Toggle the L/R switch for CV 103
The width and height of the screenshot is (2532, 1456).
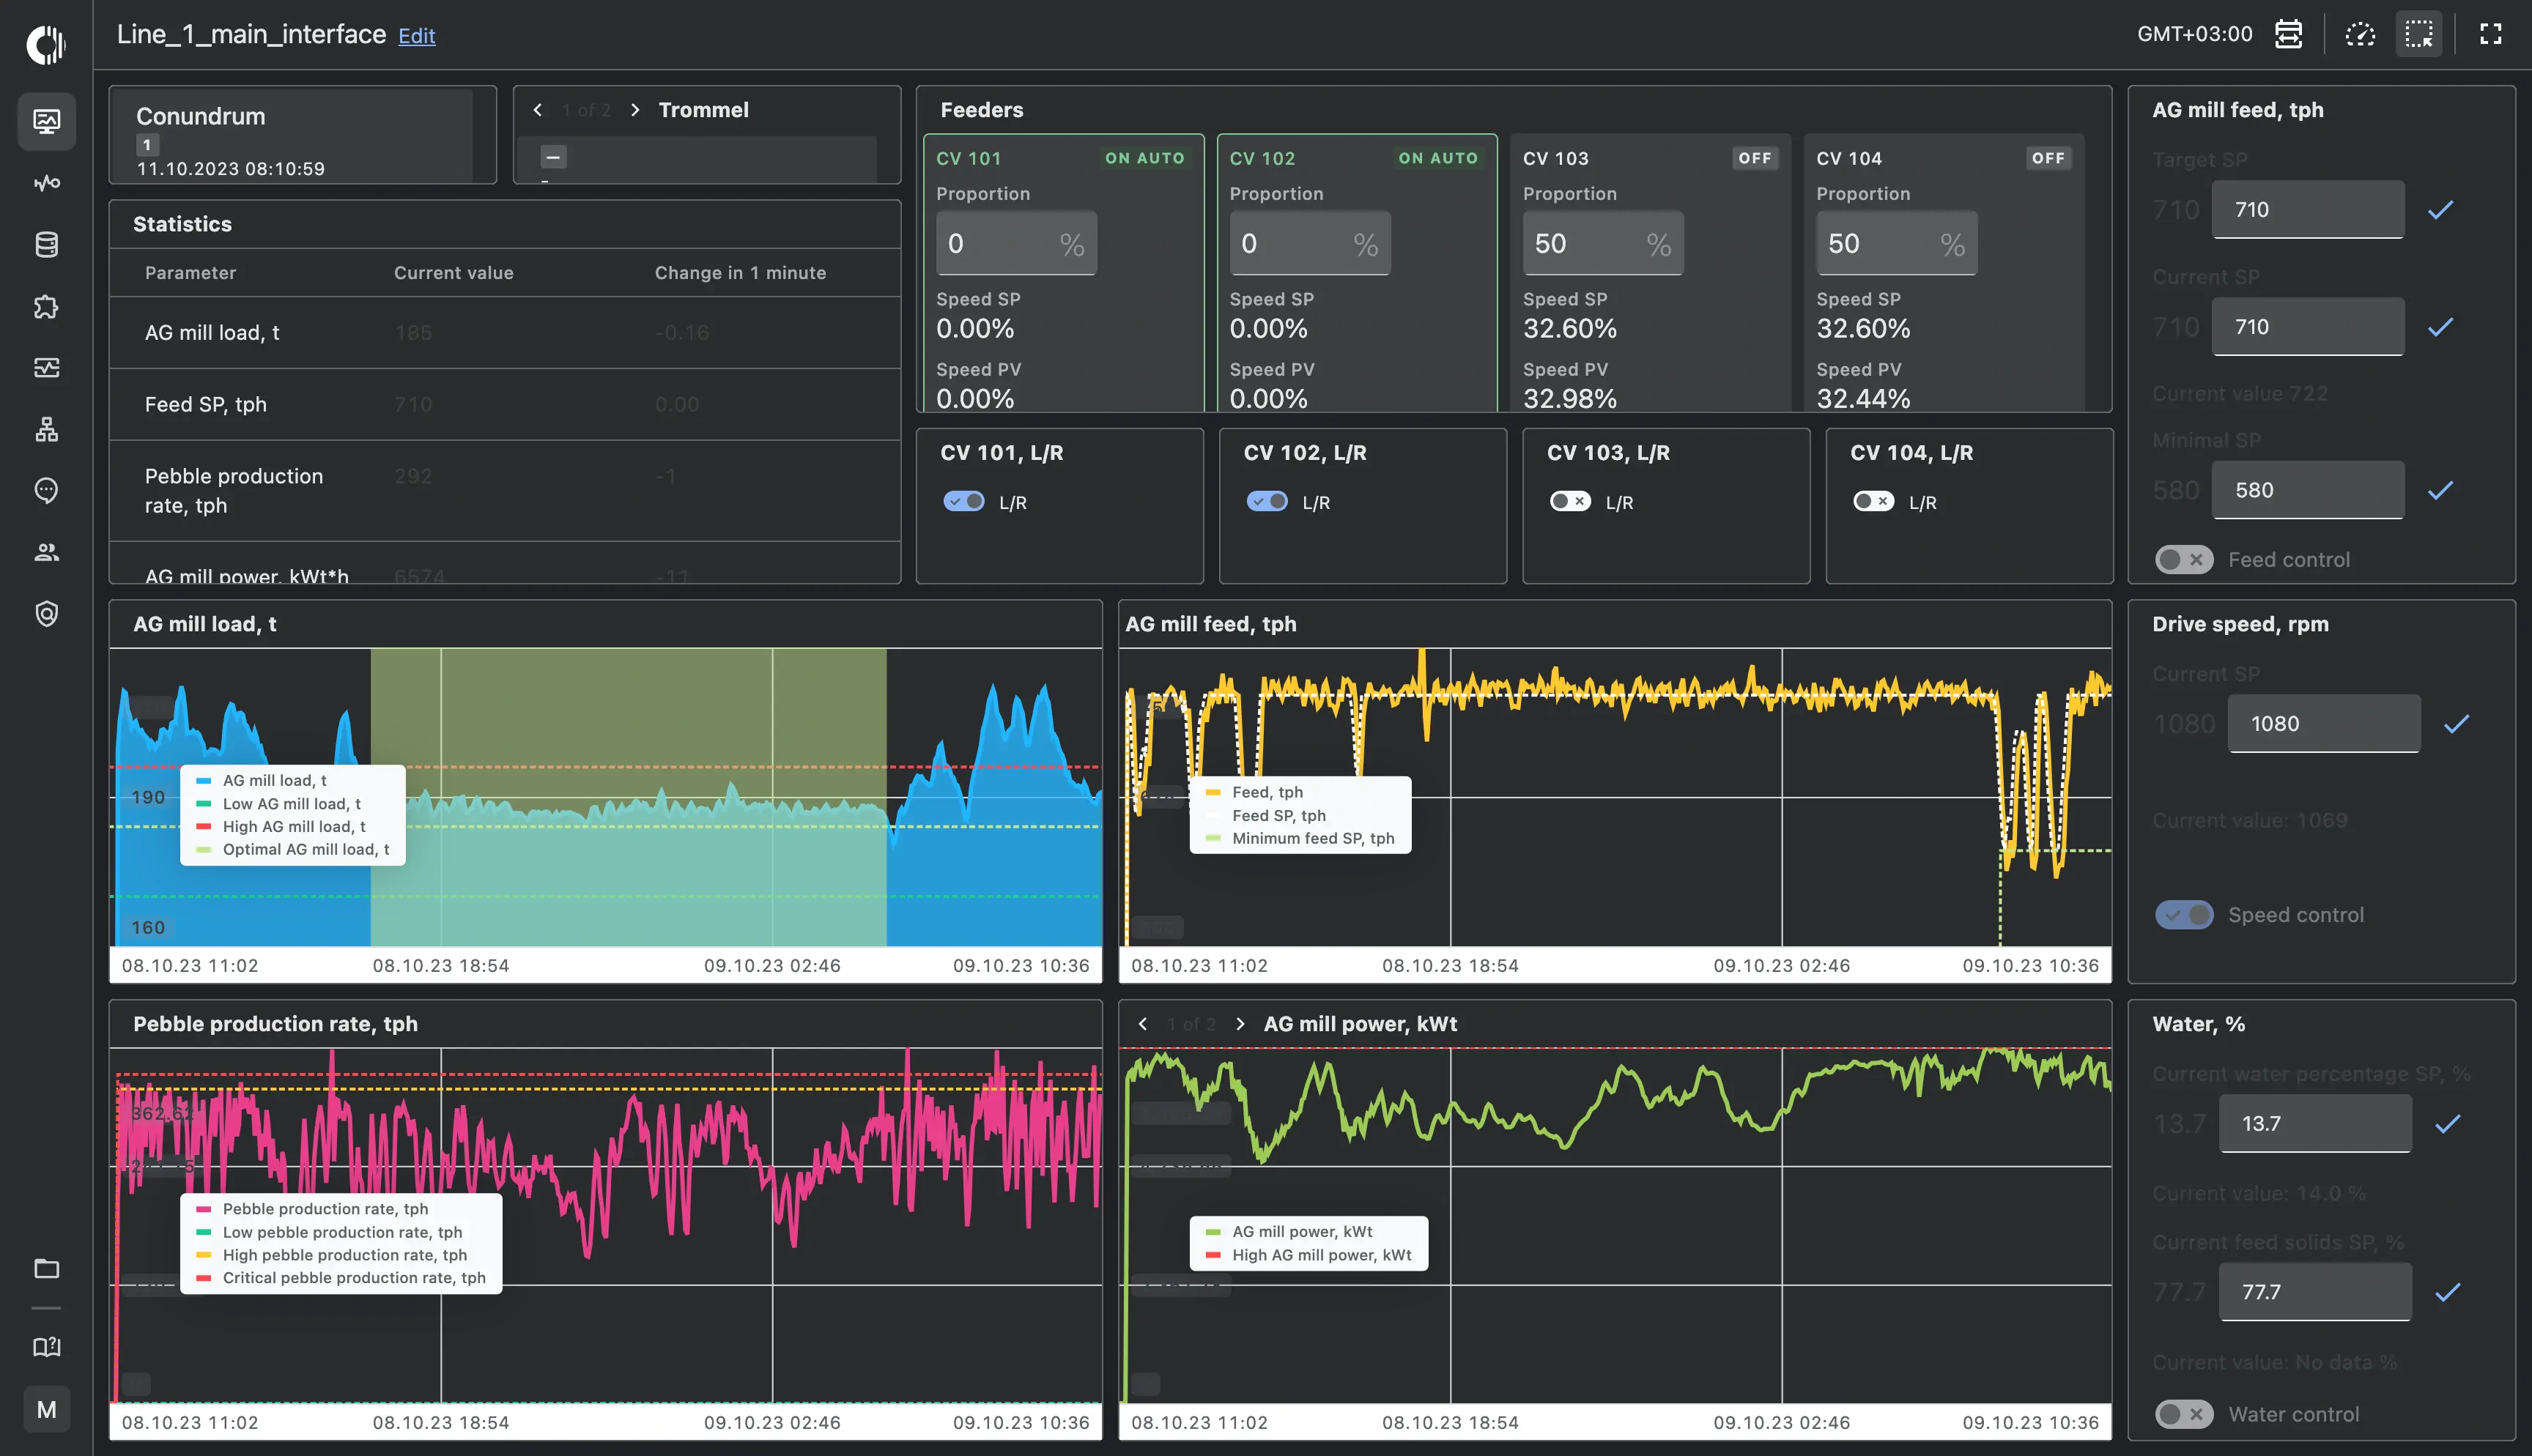tap(1570, 501)
